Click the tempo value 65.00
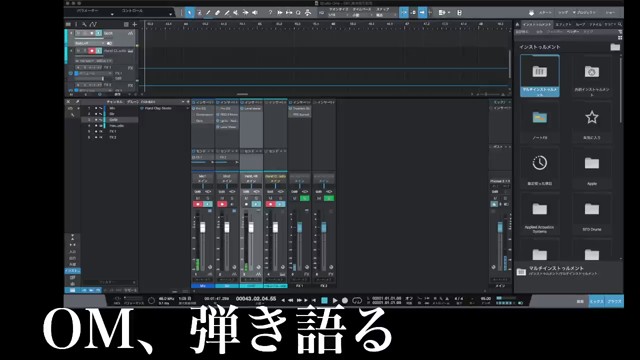Viewport: 640px width, 360px height. coord(485,299)
